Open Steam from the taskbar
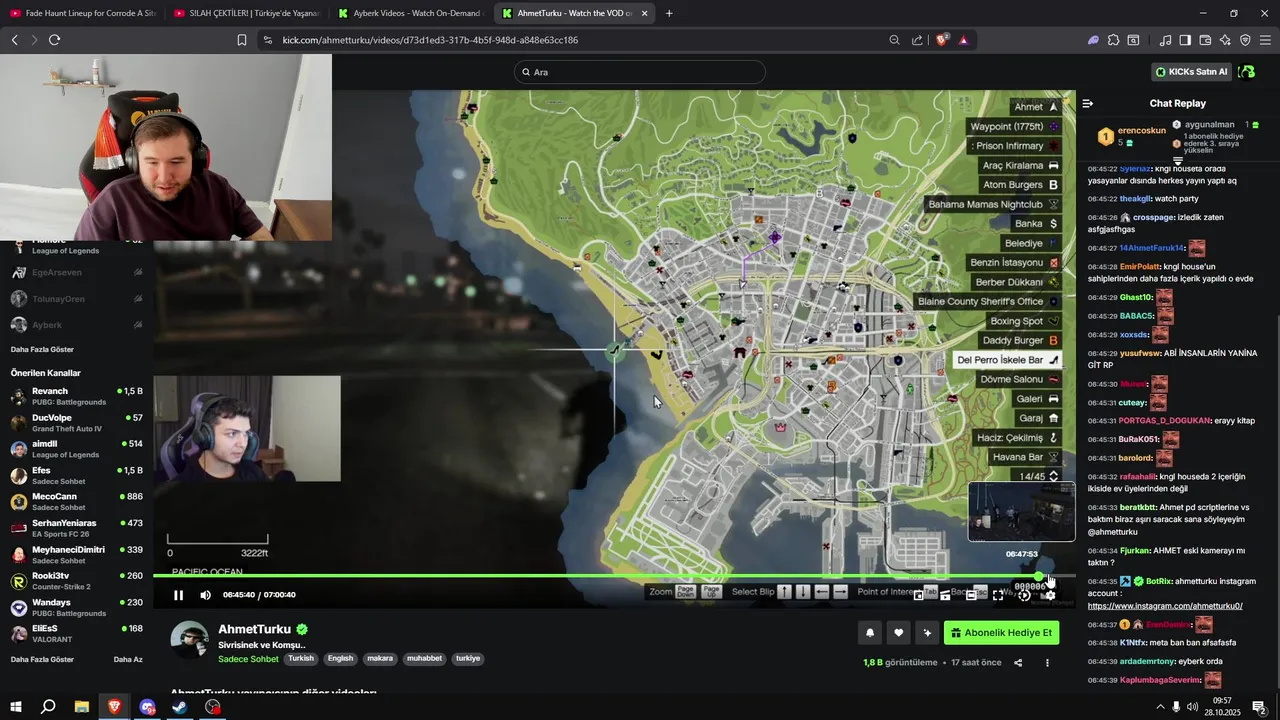 (x=180, y=707)
